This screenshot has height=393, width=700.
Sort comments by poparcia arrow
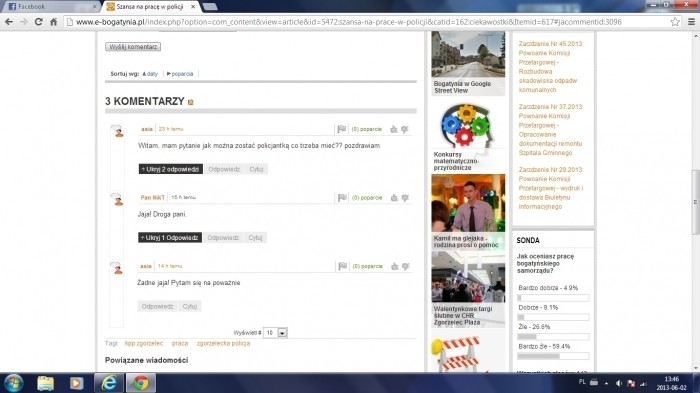169,74
